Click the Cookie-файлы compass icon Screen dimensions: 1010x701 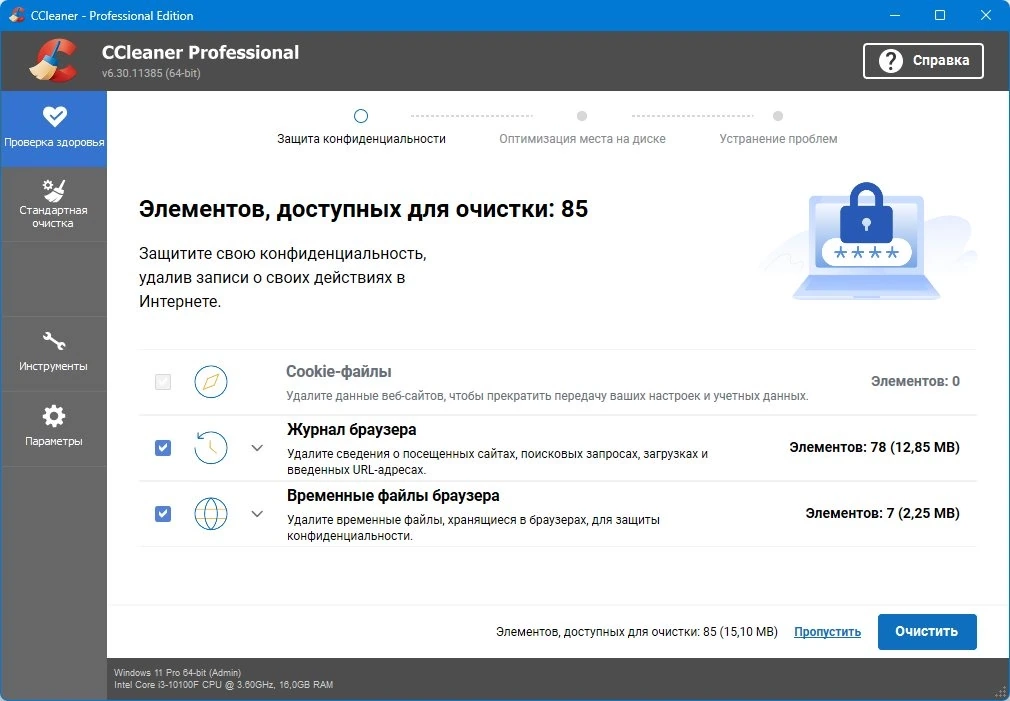211,381
